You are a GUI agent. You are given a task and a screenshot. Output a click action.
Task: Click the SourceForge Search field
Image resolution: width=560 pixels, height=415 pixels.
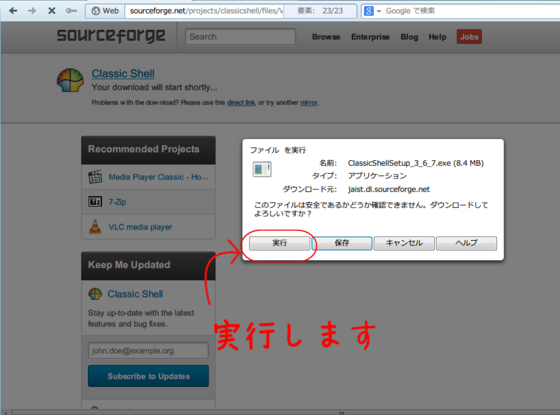[240, 36]
